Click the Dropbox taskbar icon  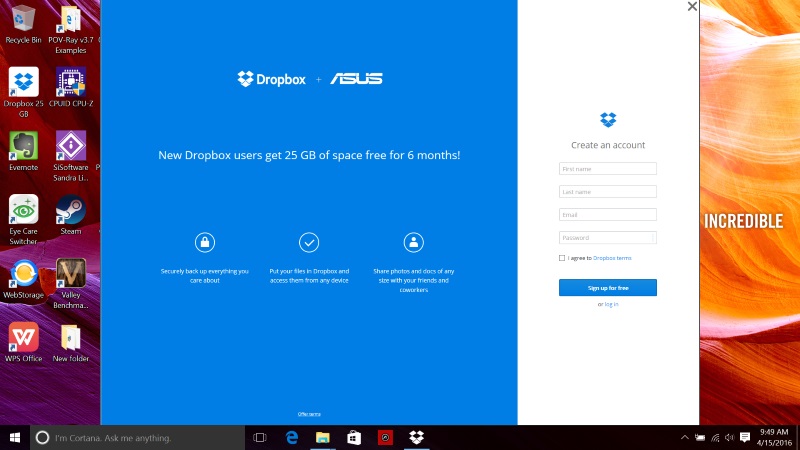[416, 438]
